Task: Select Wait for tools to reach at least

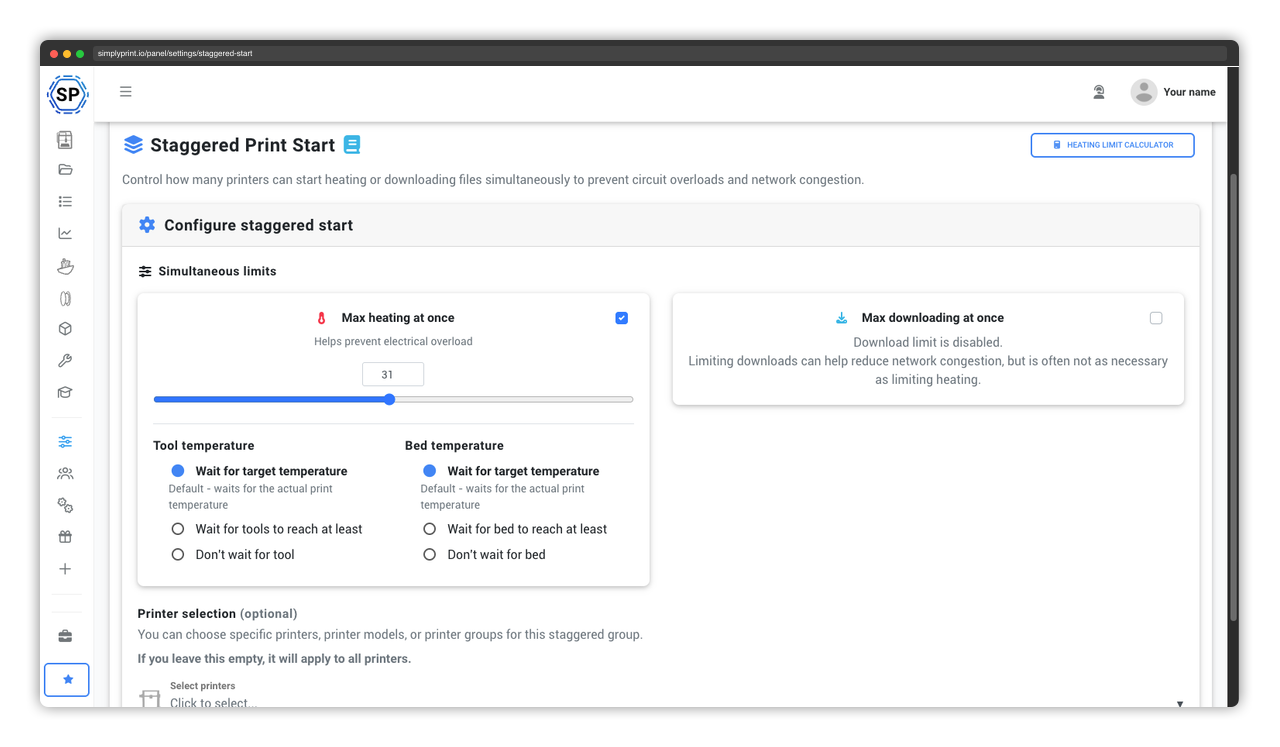Action: pos(178,529)
